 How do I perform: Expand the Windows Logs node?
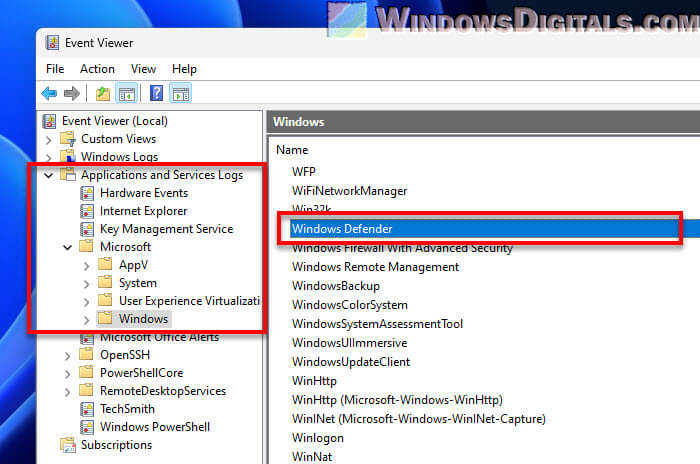pyautogui.click(x=49, y=158)
